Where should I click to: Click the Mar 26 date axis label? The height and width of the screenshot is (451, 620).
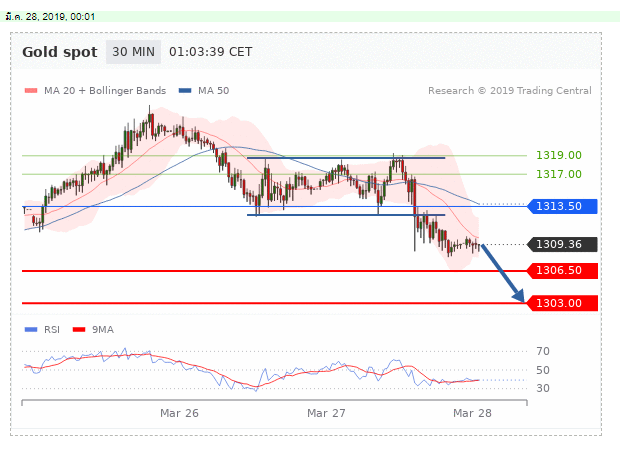[179, 413]
